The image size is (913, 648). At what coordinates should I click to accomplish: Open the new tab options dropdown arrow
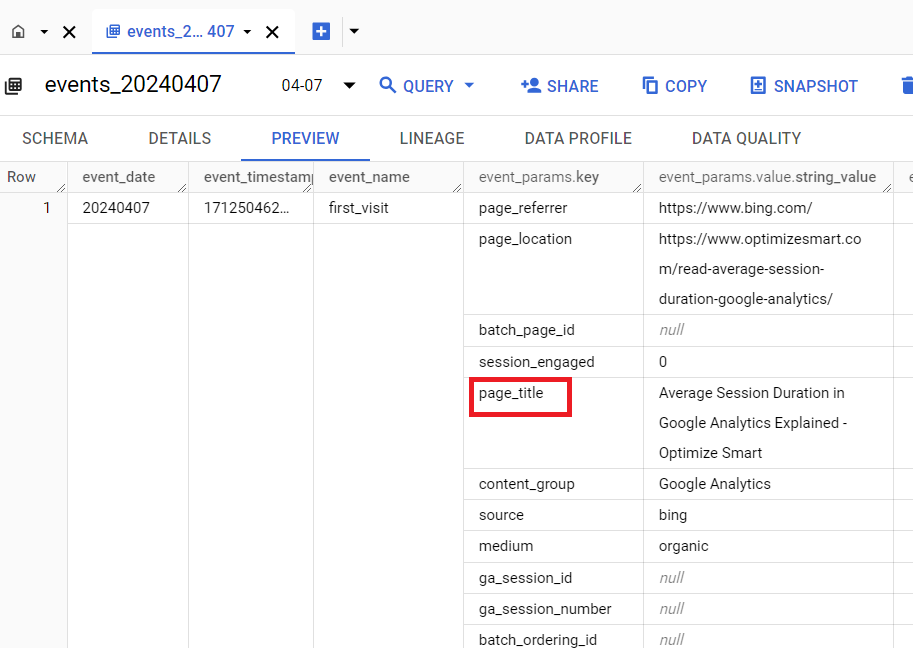click(354, 32)
